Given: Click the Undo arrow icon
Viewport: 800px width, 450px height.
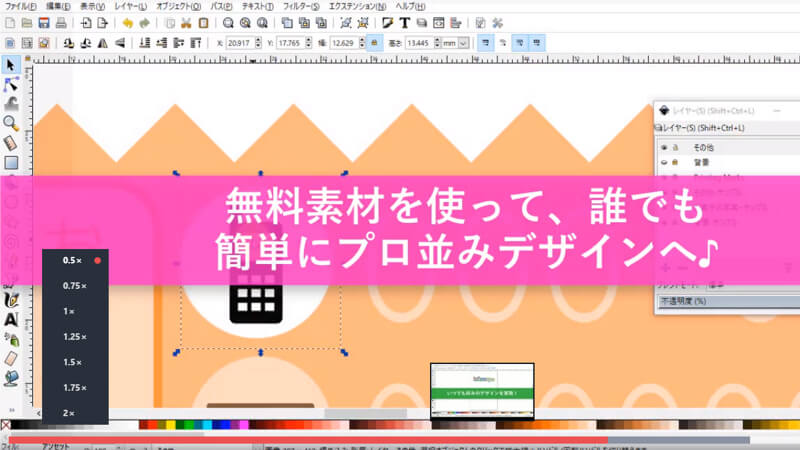Looking at the screenshot, I should tap(128, 23).
